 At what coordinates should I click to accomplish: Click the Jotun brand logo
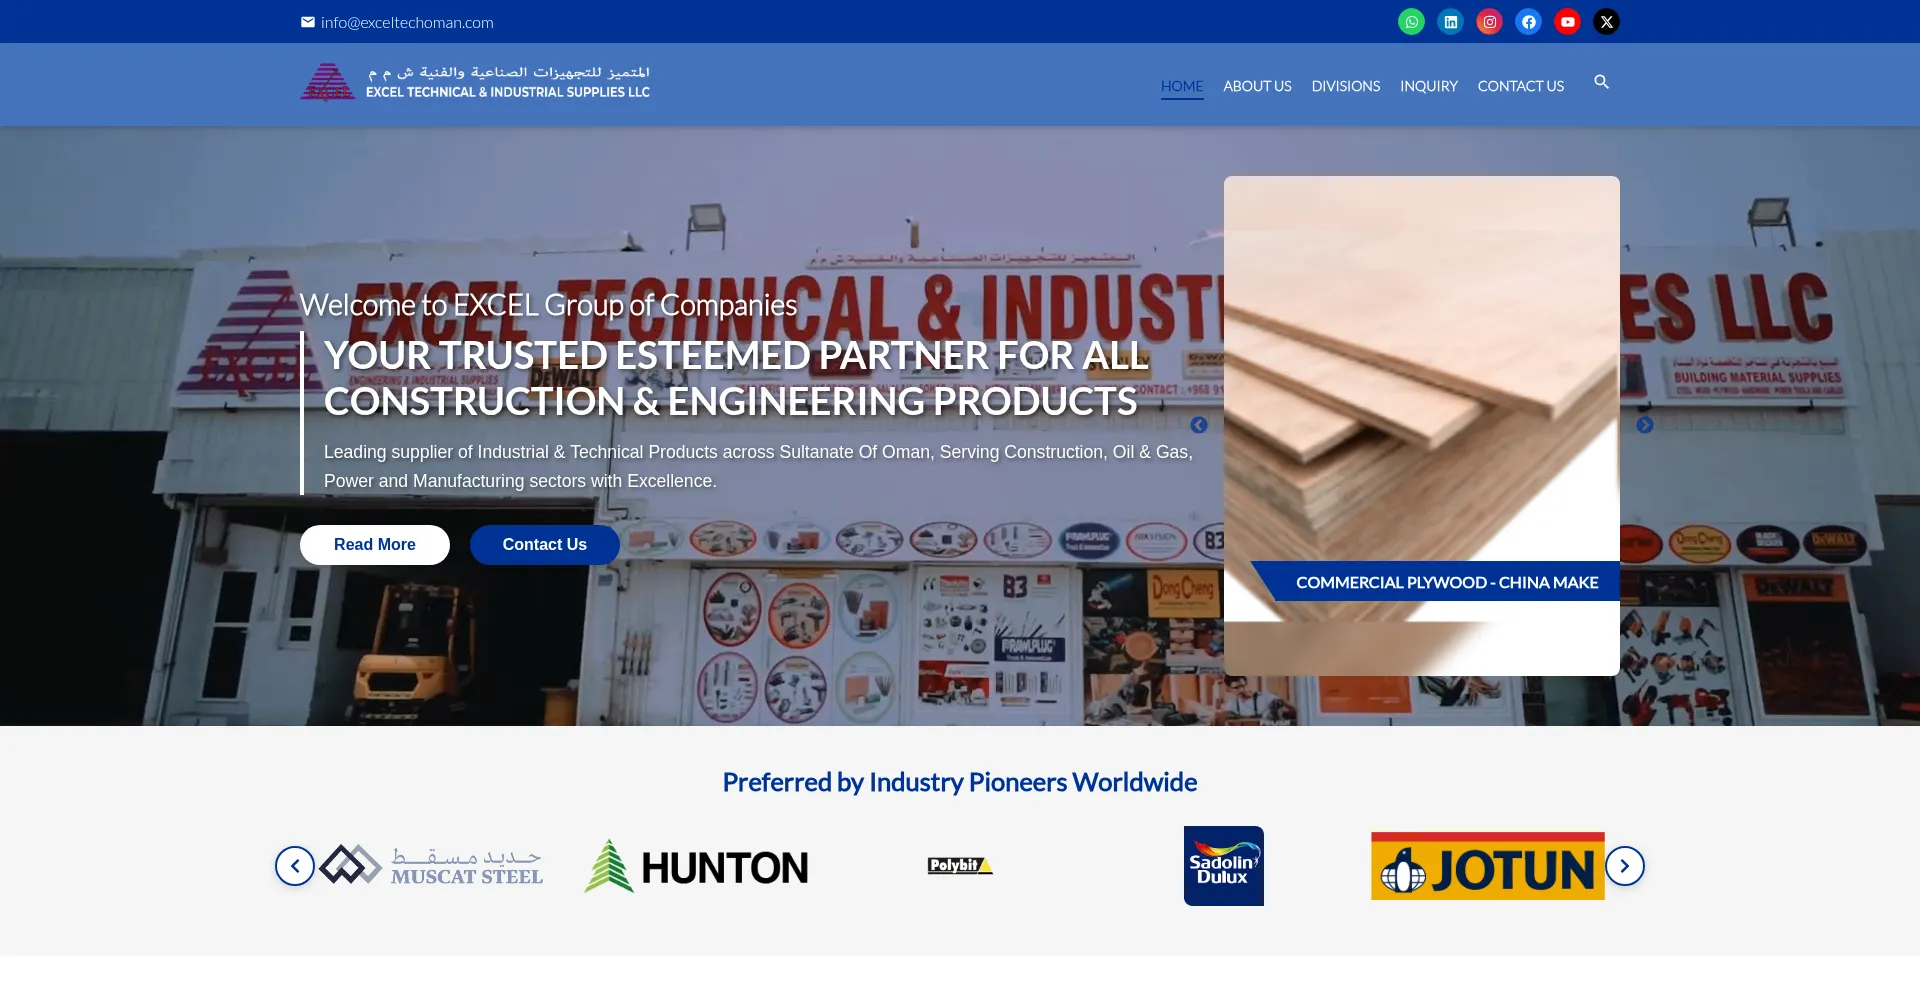point(1488,866)
